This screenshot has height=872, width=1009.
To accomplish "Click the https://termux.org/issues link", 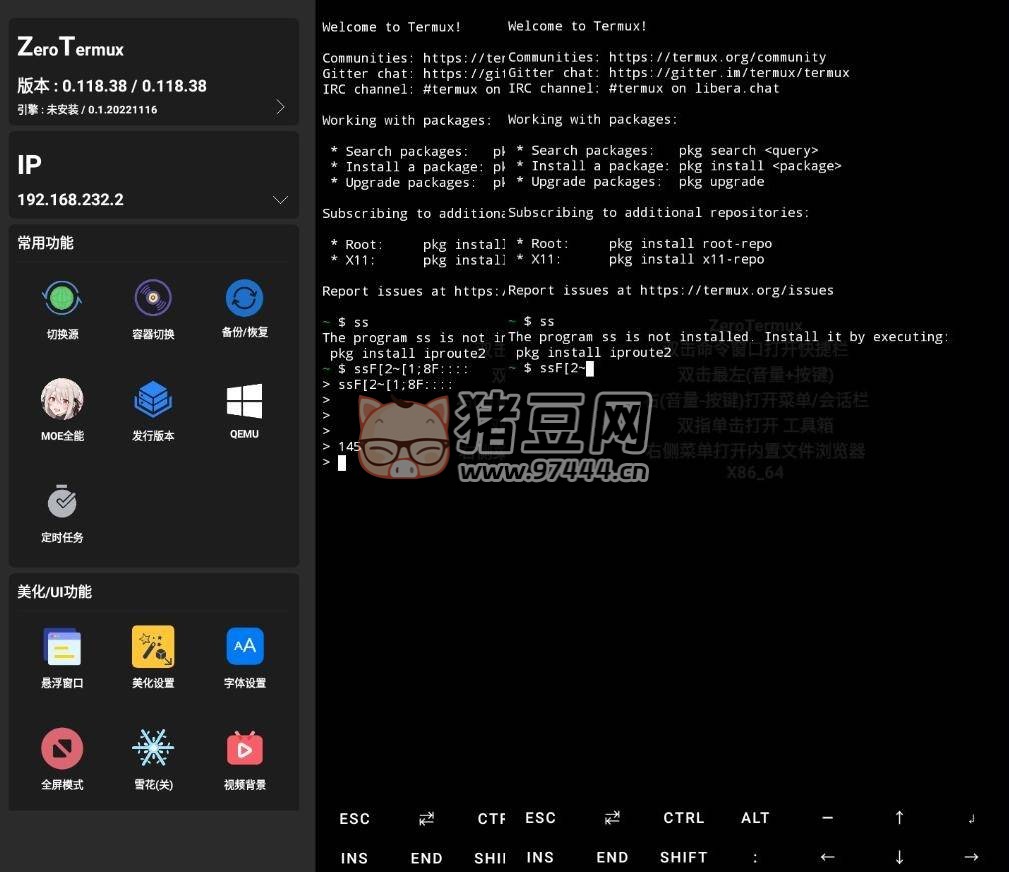I will [736, 290].
